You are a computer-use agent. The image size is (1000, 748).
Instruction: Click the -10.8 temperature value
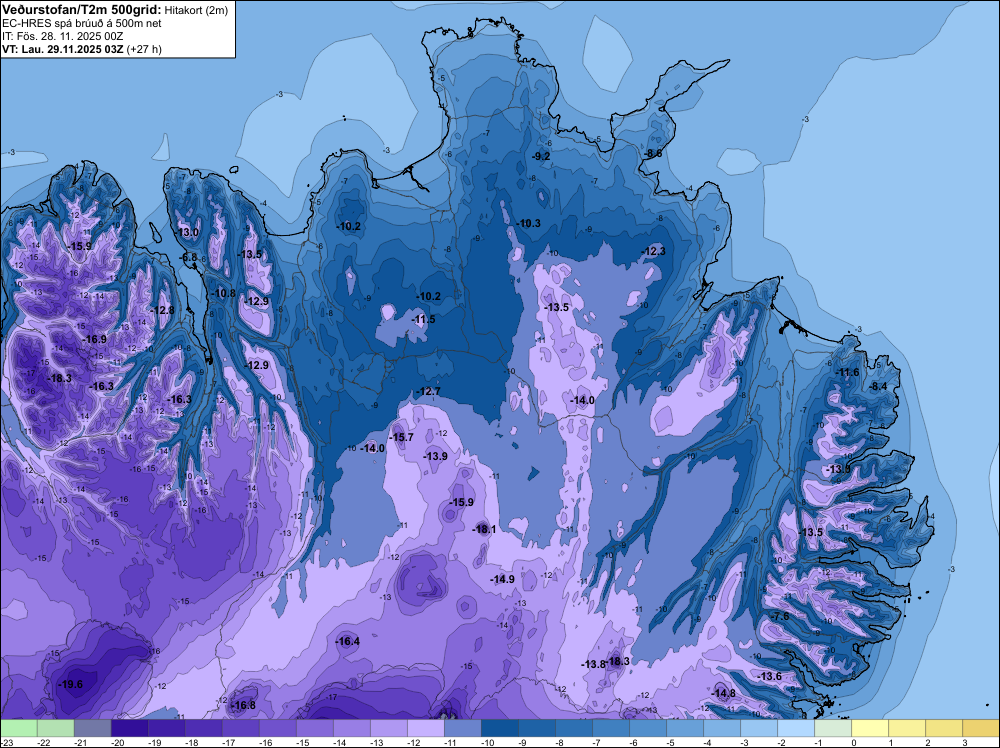pos(224,293)
